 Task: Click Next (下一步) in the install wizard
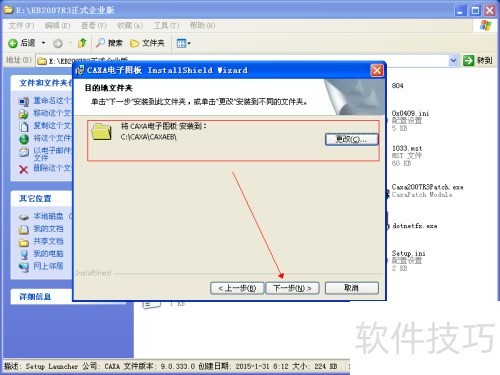click(x=292, y=288)
